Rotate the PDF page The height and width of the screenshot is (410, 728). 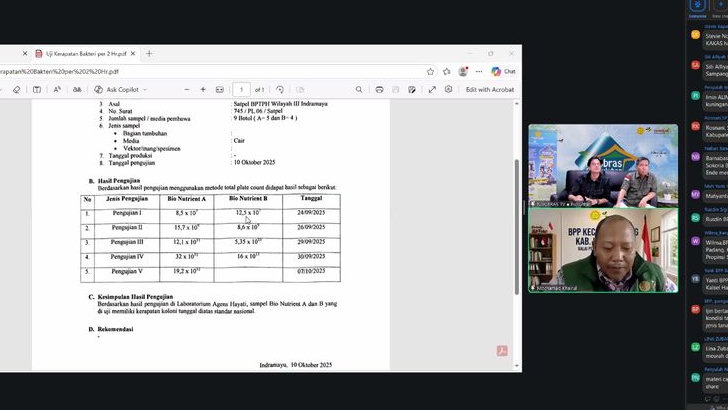click(280, 90)
